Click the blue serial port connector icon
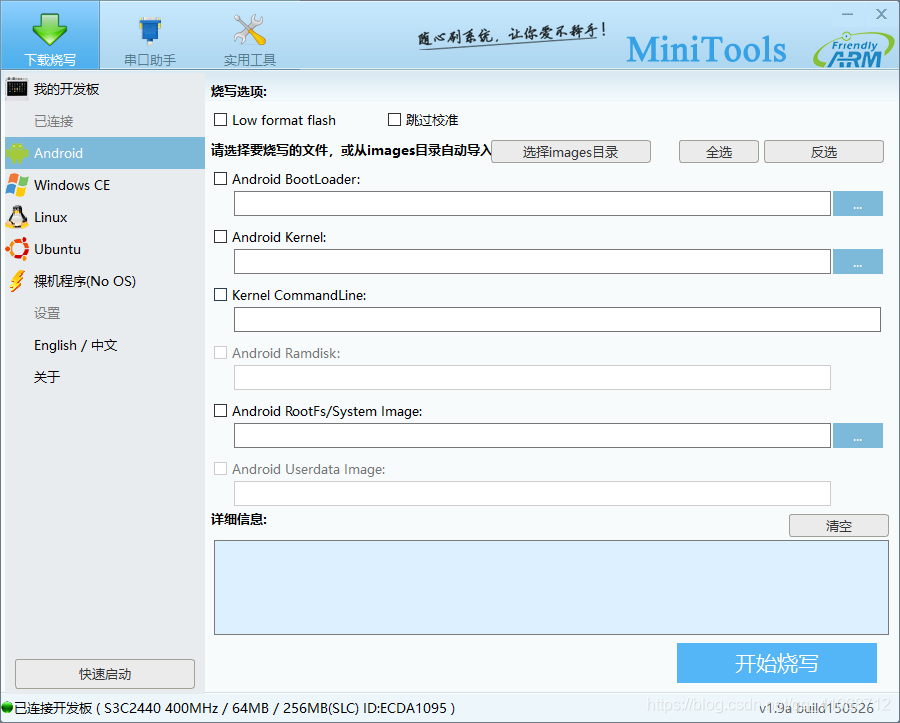Screen dimensions: 900x723 click(x=150, y=30)
